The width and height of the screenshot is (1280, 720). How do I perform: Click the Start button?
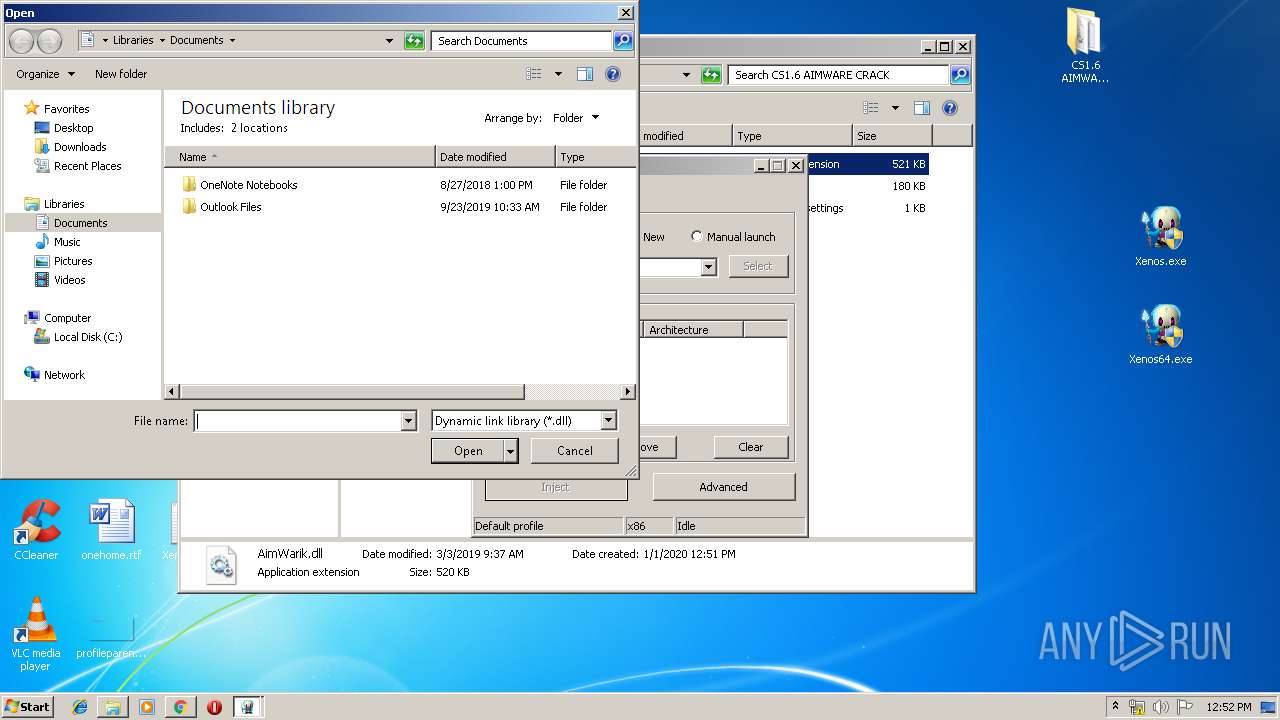point(28,707)
